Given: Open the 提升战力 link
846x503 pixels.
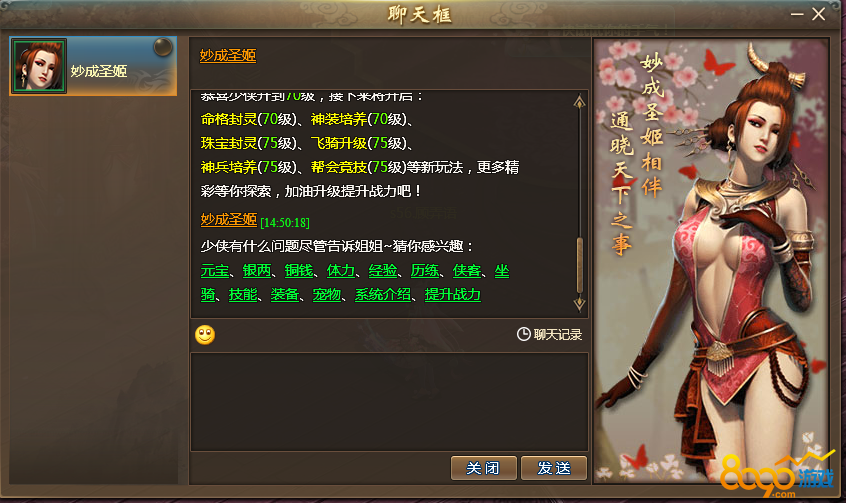Looking at the screenshot, I should tap(453, 295).
